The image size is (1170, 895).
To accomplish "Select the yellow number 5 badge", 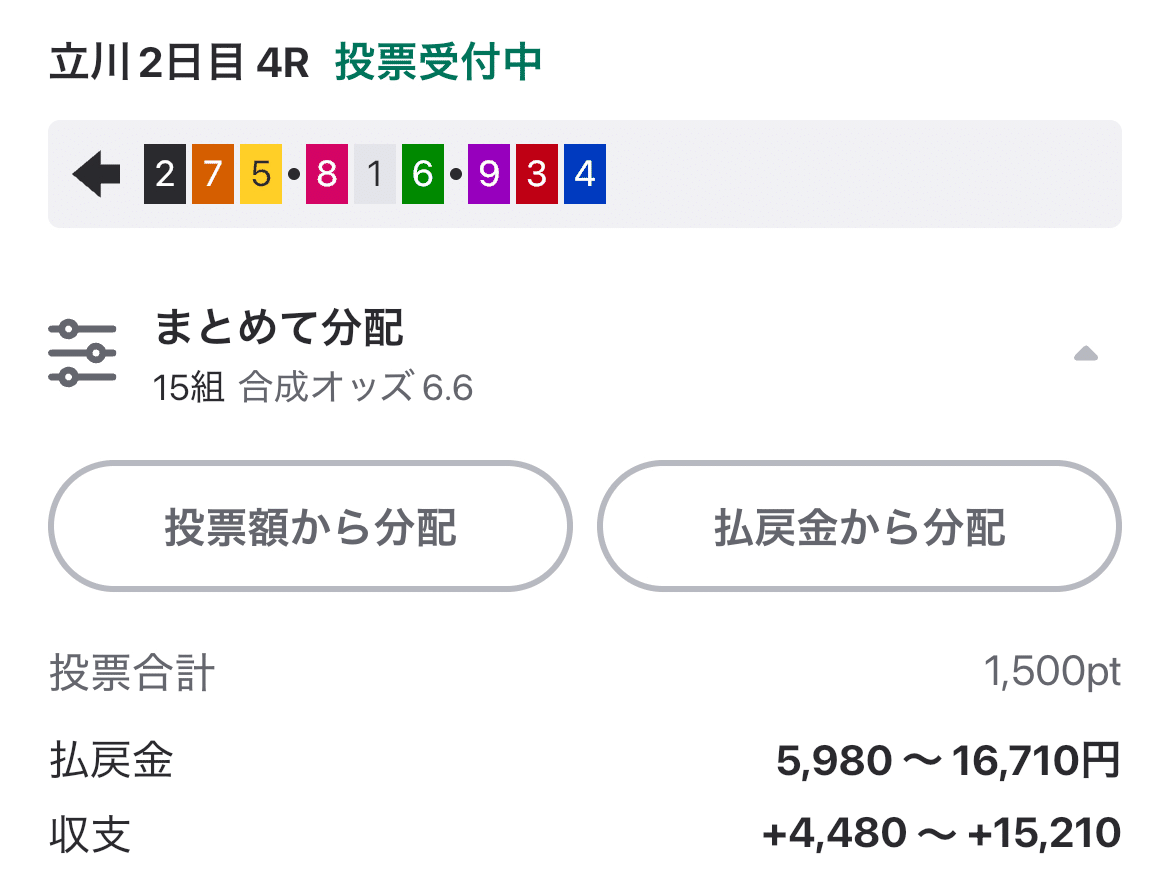I will pyautogui.click(x=261, y=172).
